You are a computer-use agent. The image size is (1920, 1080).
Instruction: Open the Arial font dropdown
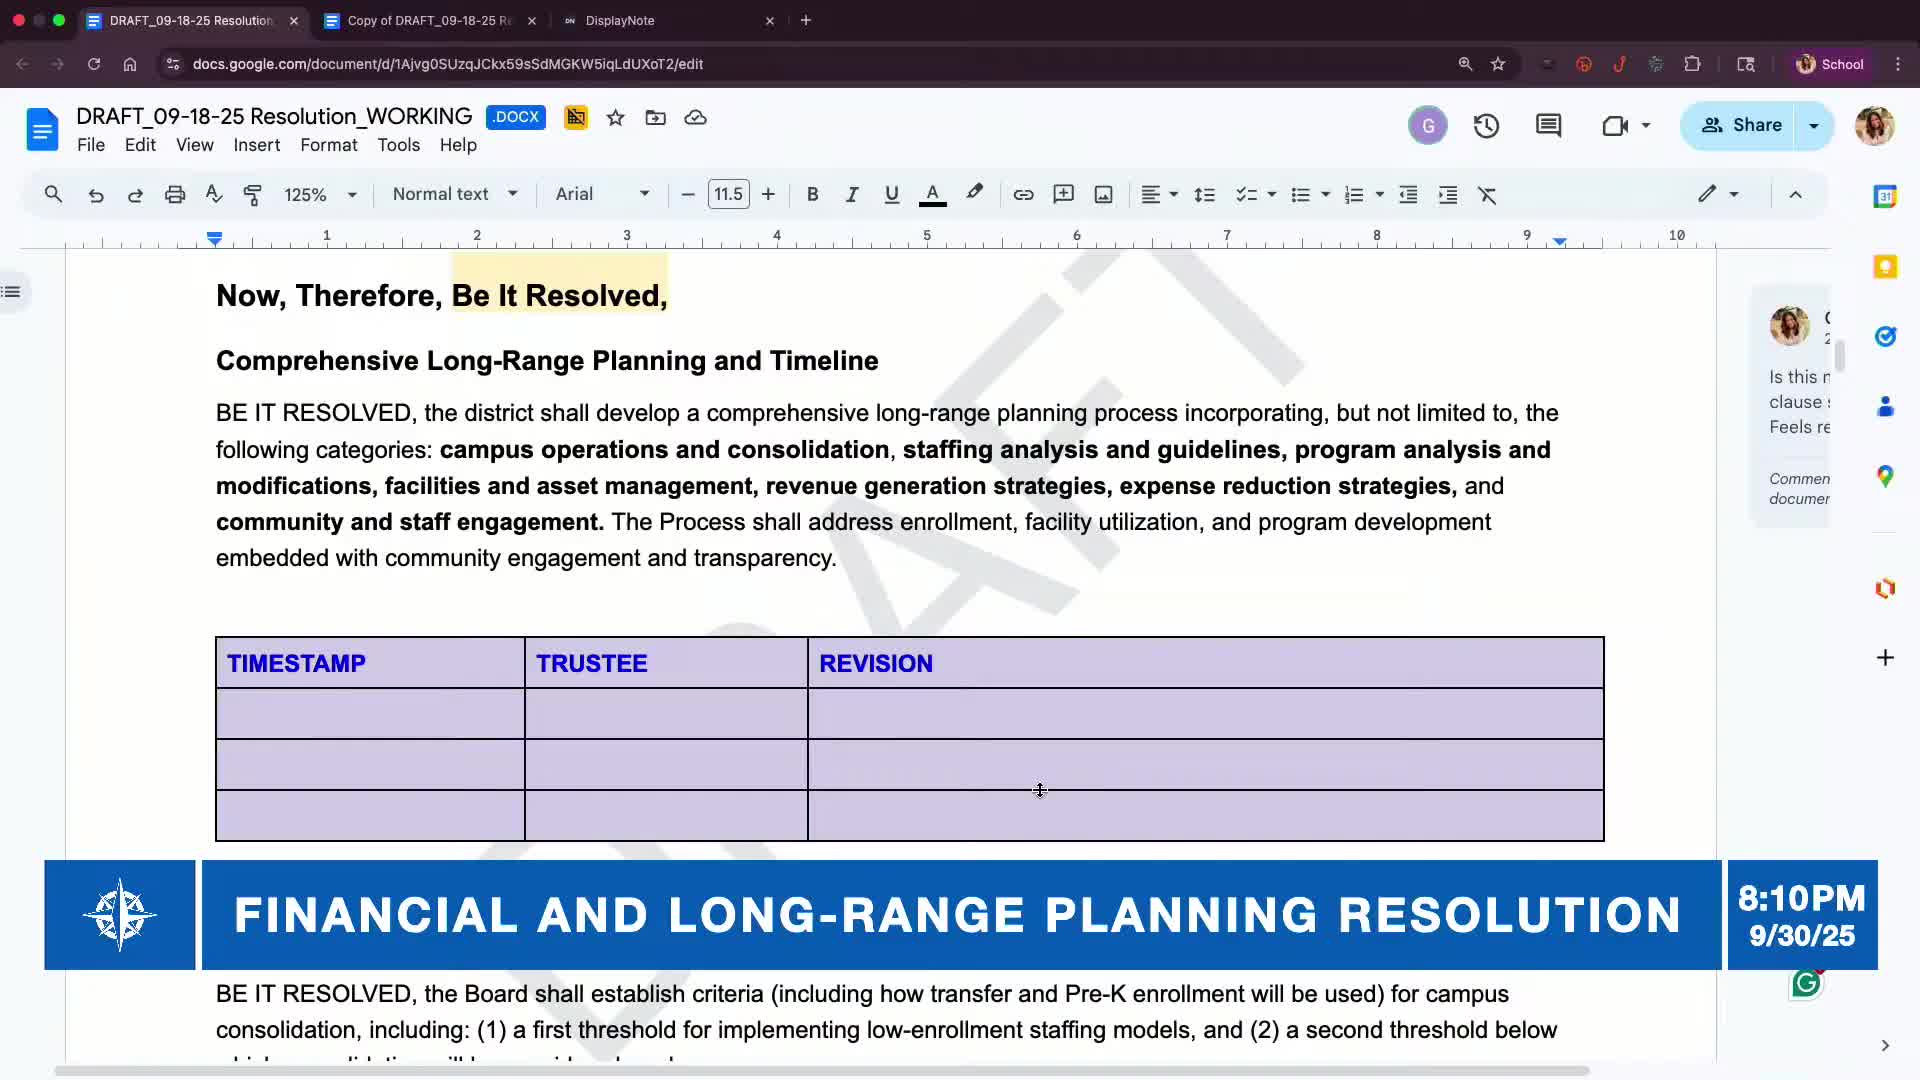tap(602, 194)
